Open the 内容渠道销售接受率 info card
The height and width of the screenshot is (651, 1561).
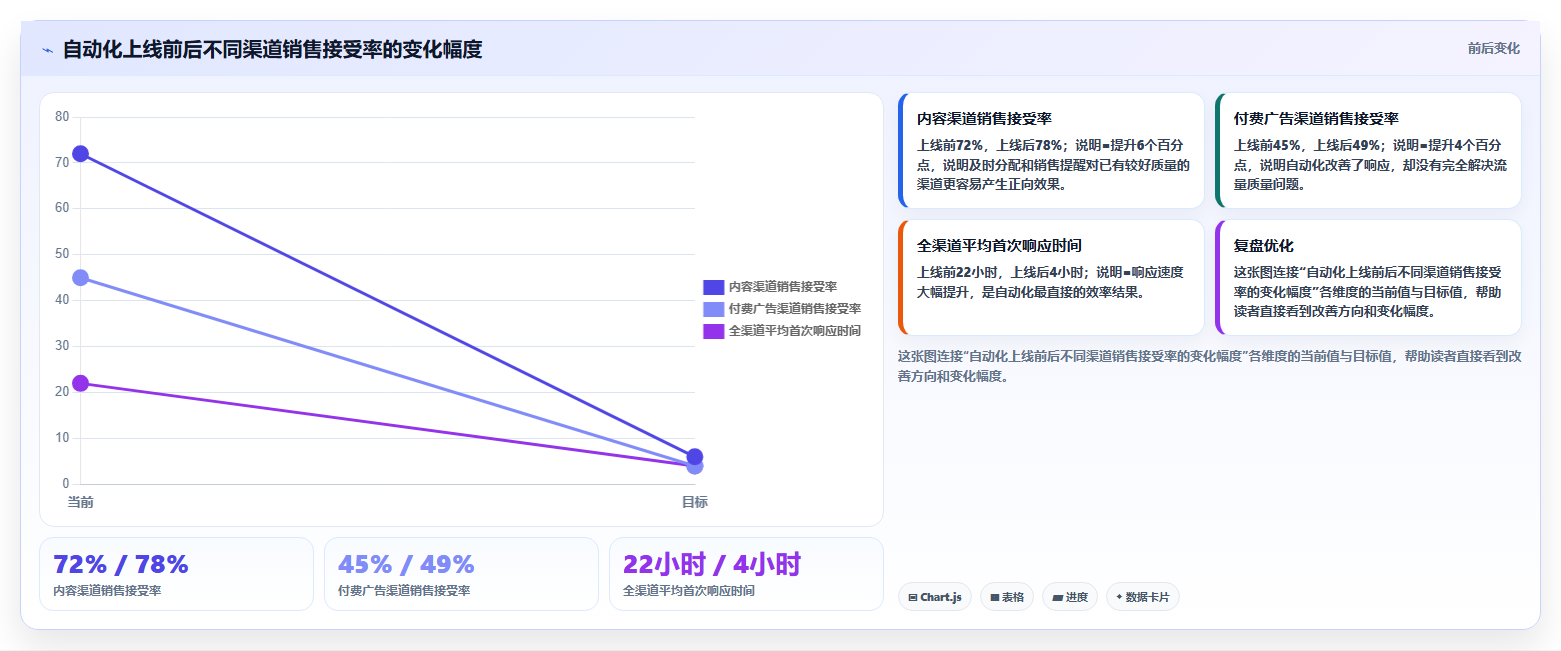(1052, 150)
